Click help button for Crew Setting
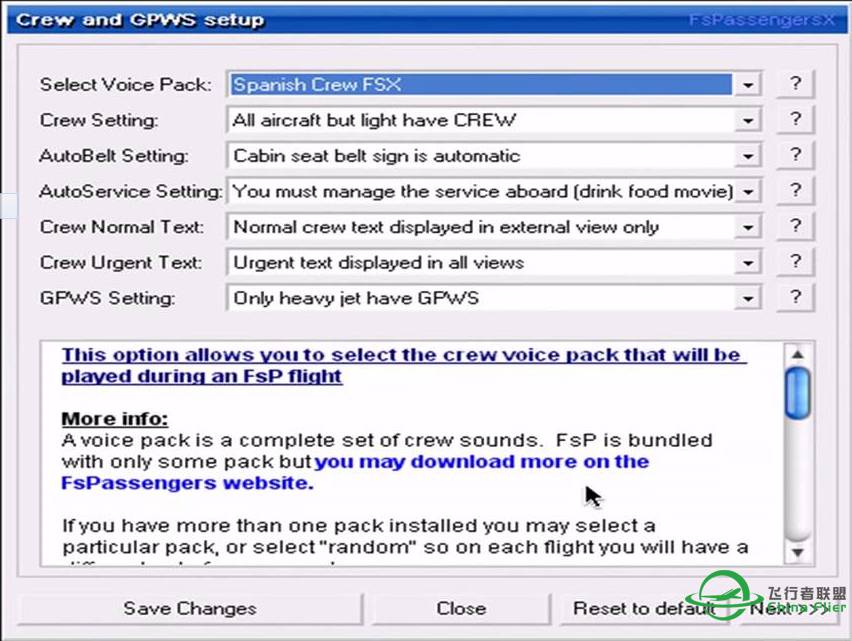 pyautogui.click(x=795, y=120)
